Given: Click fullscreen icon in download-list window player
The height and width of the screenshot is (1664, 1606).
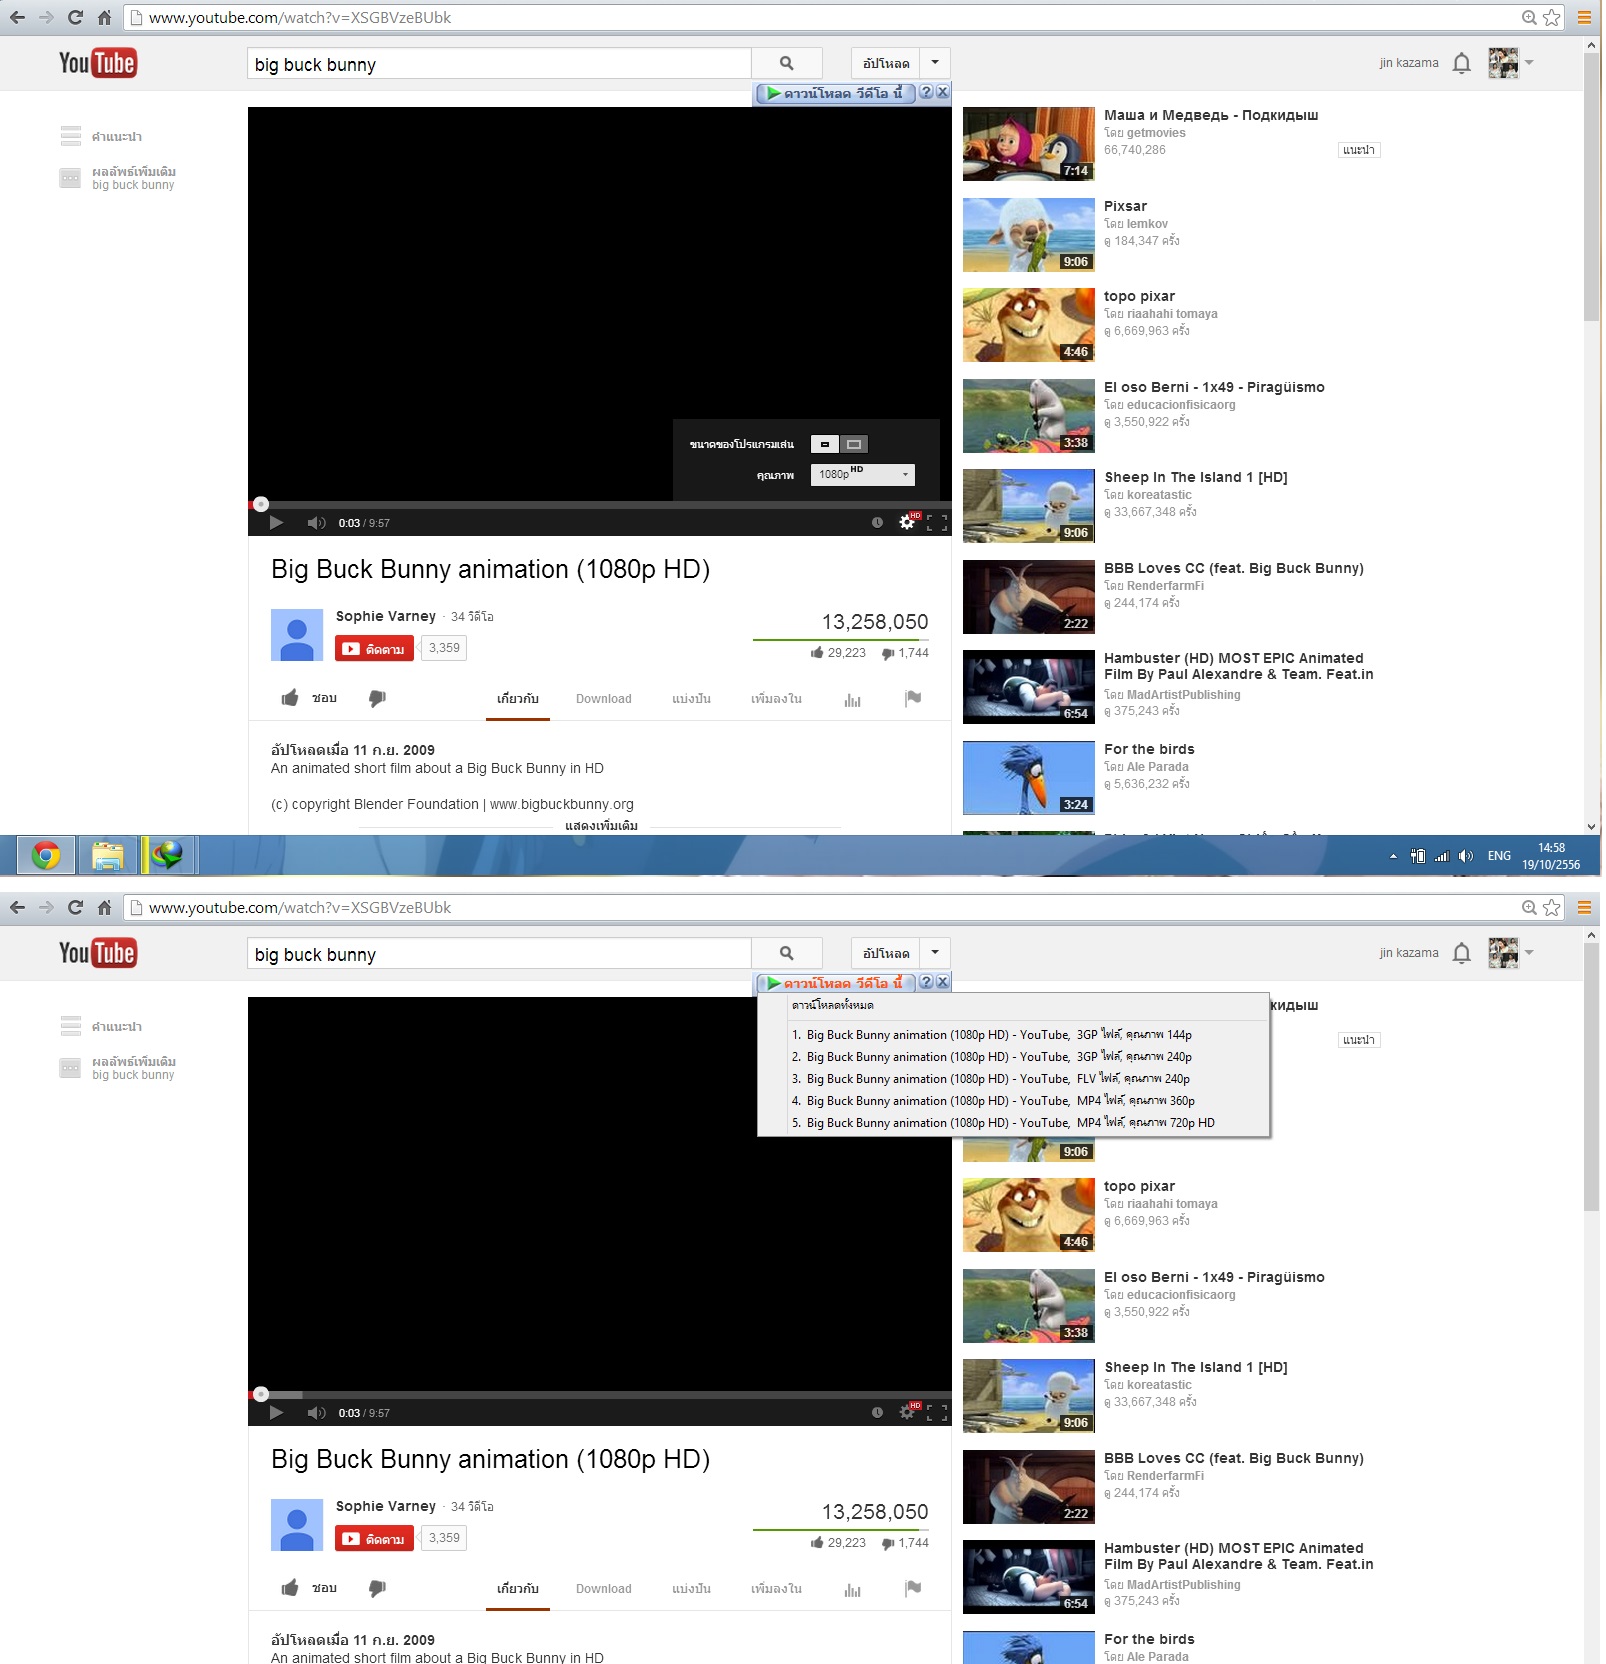Looking at the screenshot, I should 937,1412.
